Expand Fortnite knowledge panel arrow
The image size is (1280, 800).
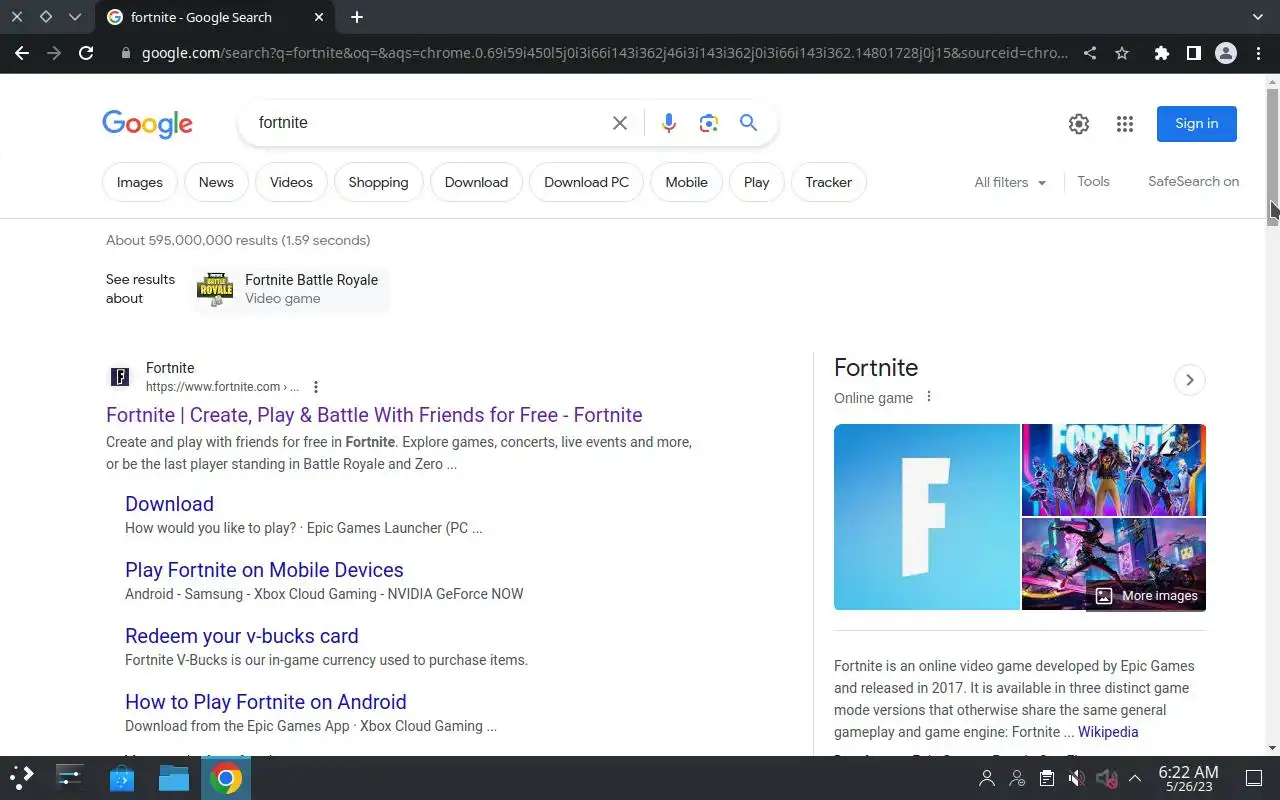tap(1189, 380)
